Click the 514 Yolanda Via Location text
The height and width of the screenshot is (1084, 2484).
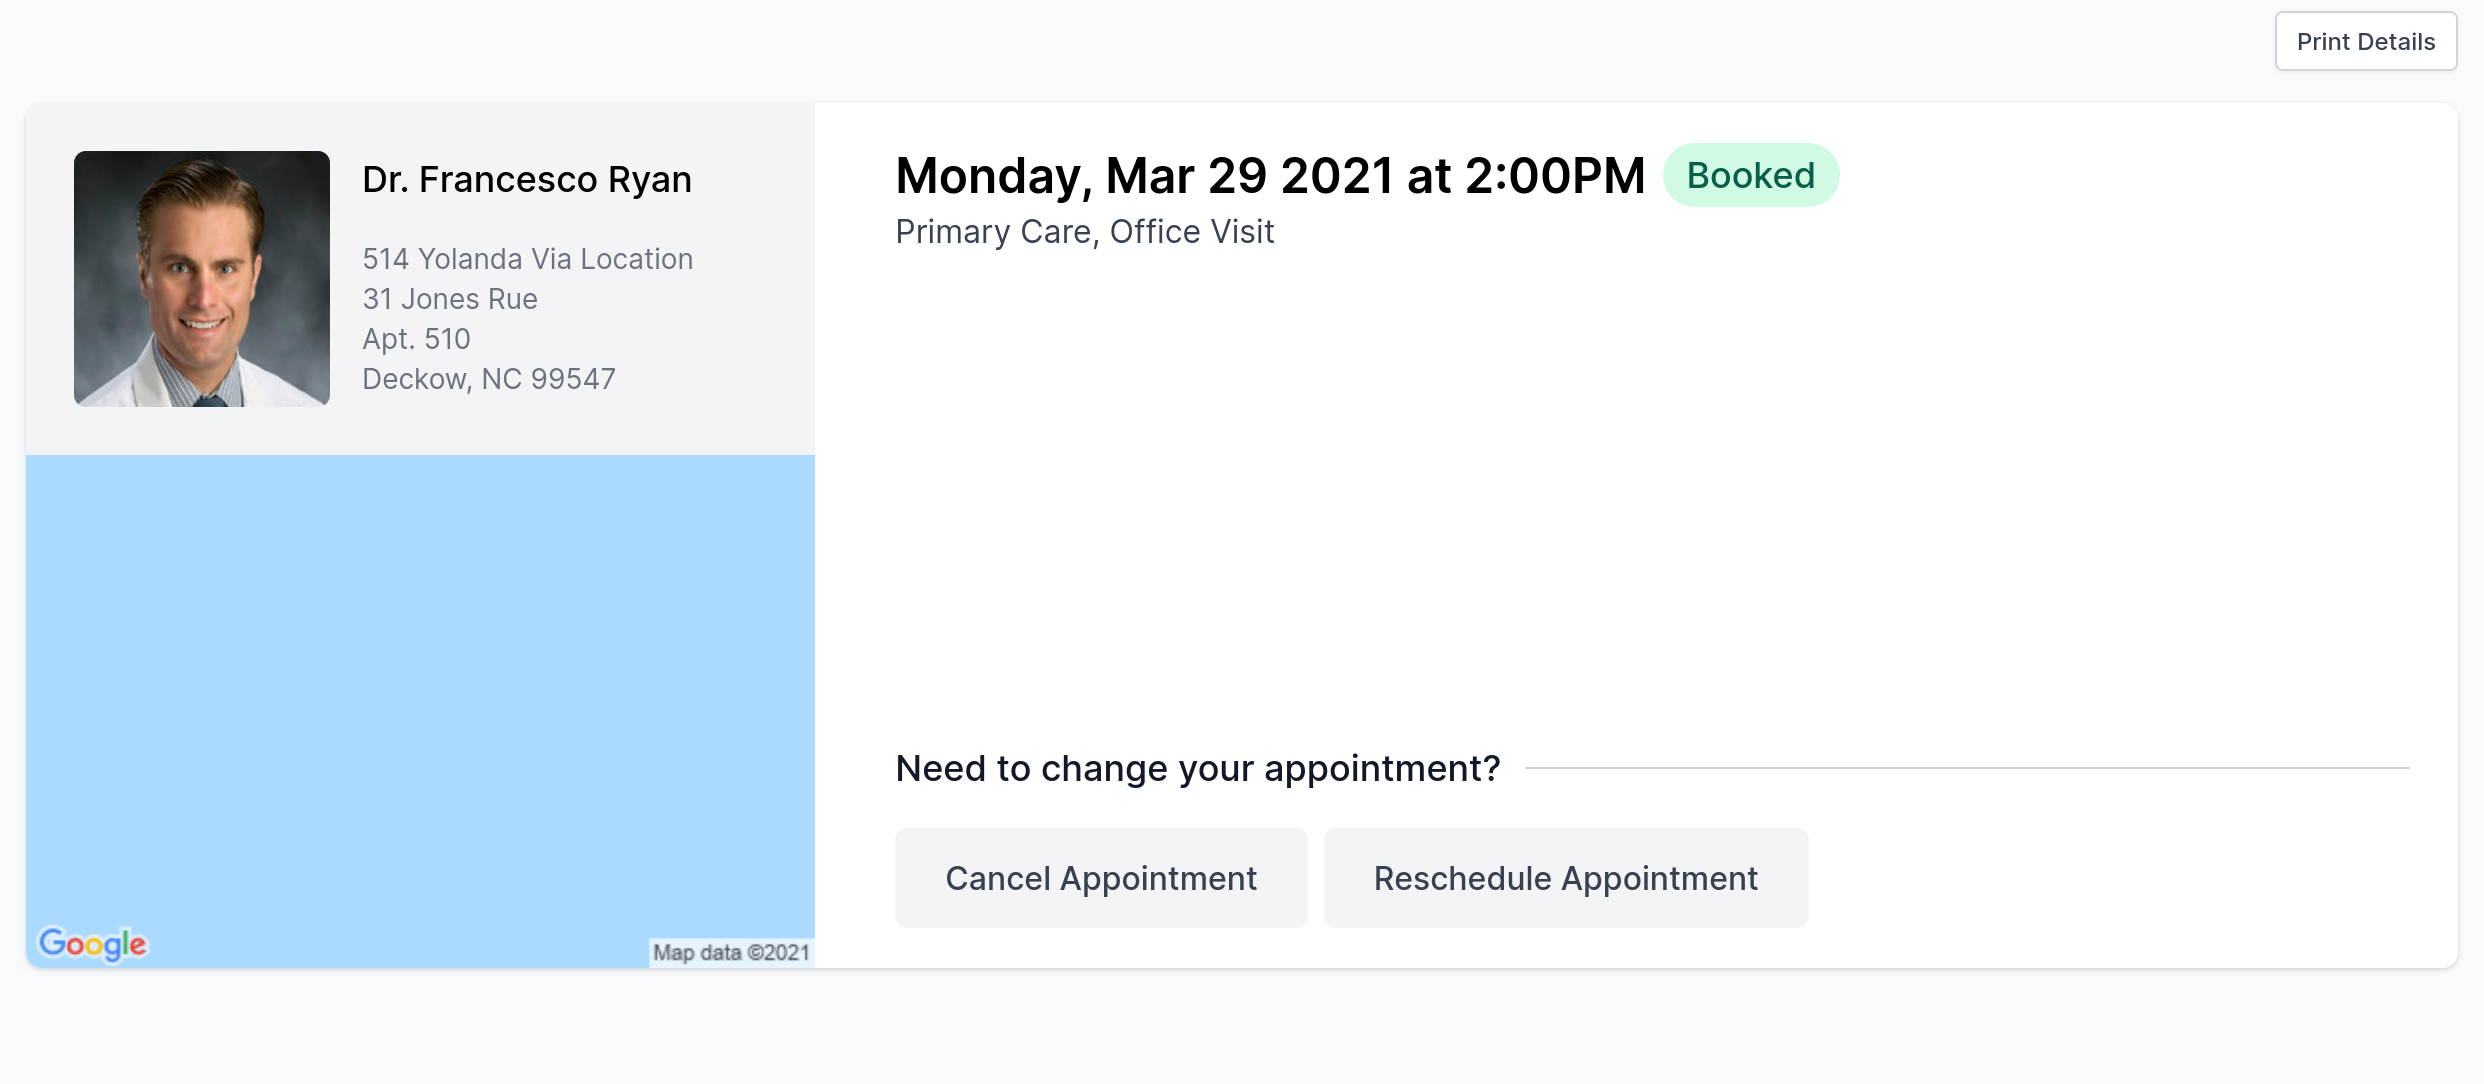(x=527, y=259)
